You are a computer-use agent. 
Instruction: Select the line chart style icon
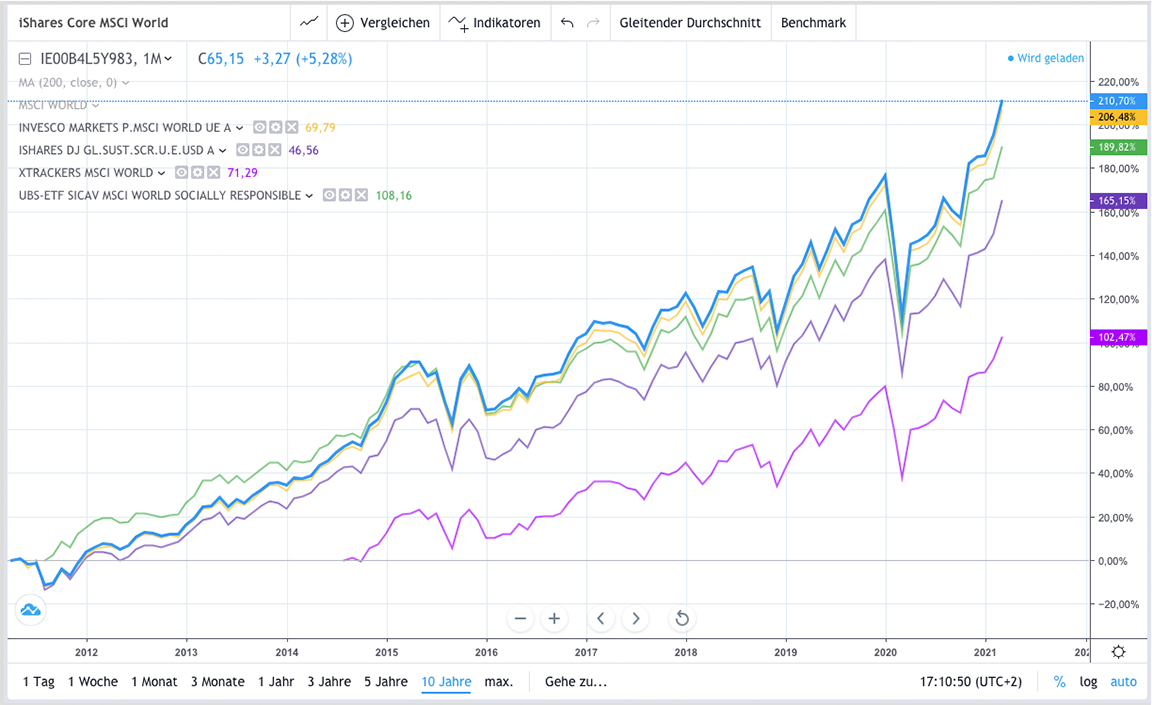[x=308, y=21]
